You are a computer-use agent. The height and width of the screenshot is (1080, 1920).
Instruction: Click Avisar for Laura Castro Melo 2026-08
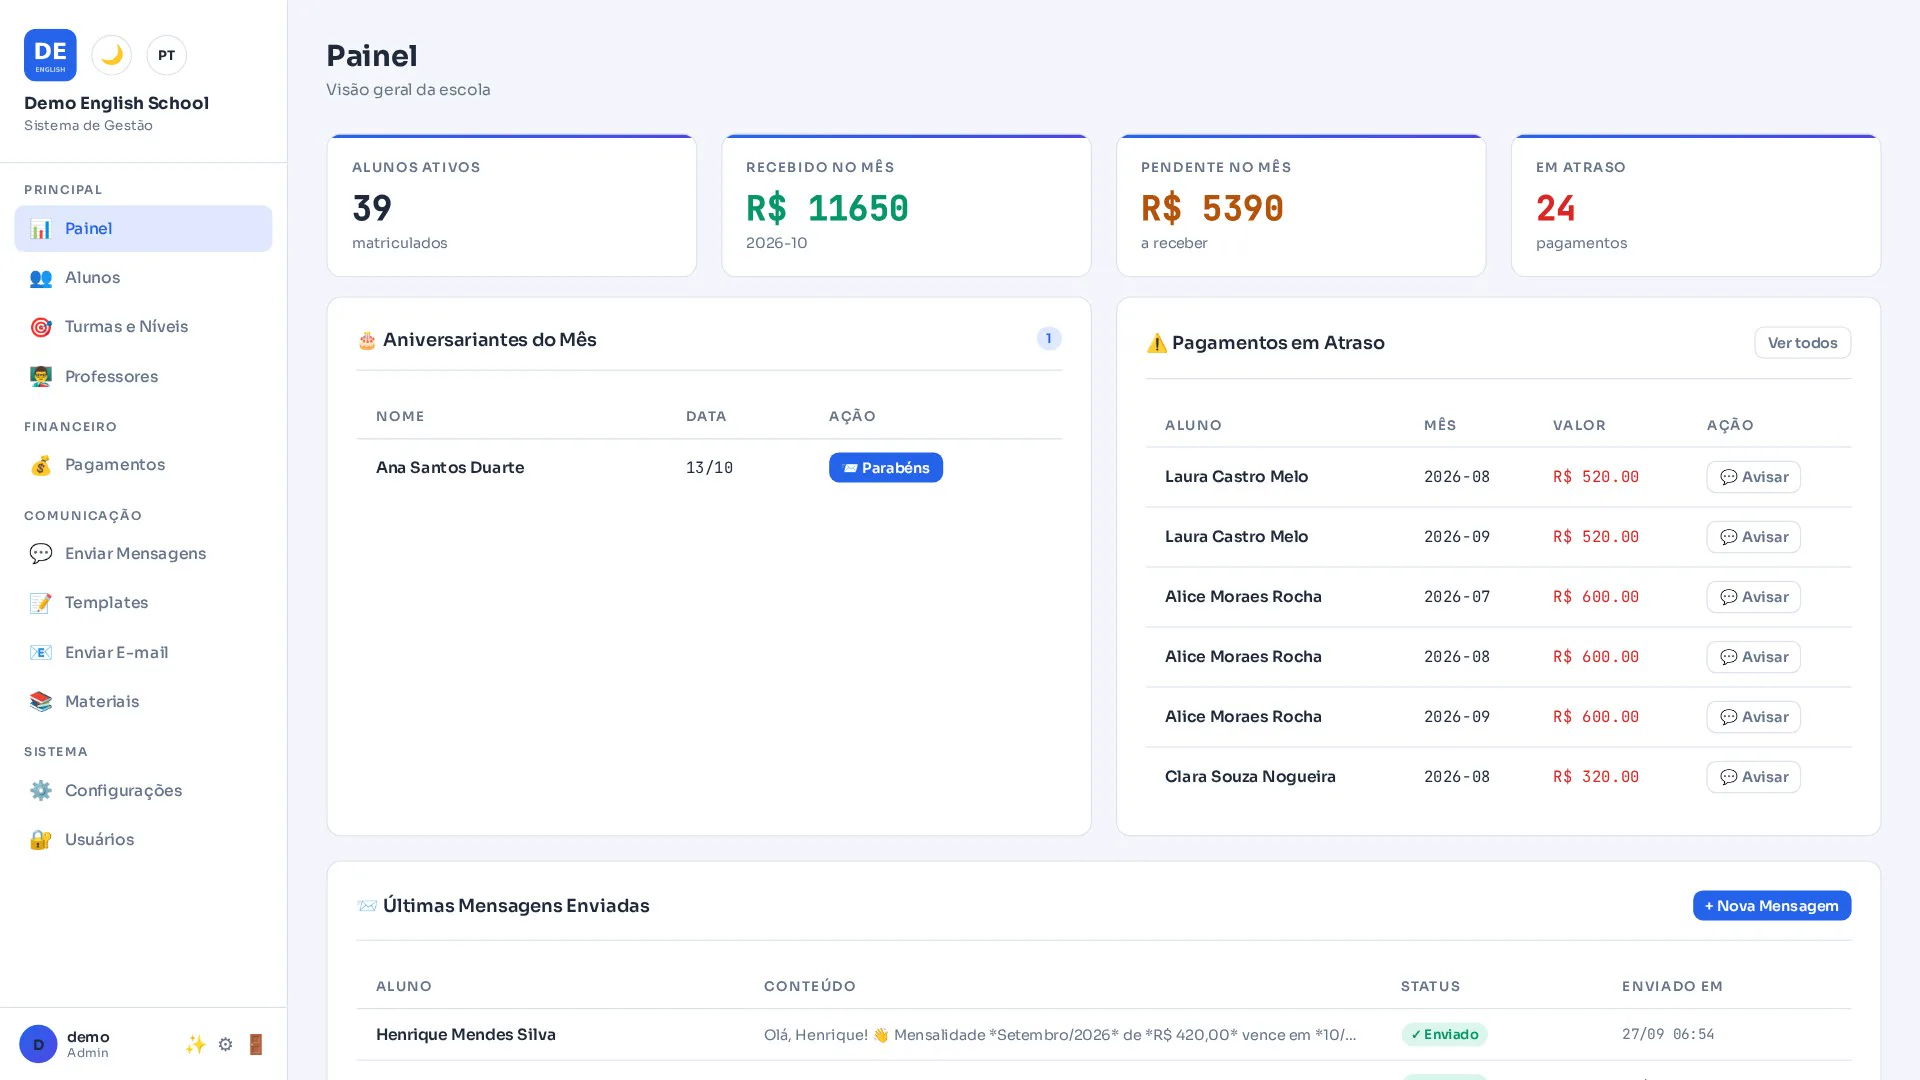coord(1753,477)
